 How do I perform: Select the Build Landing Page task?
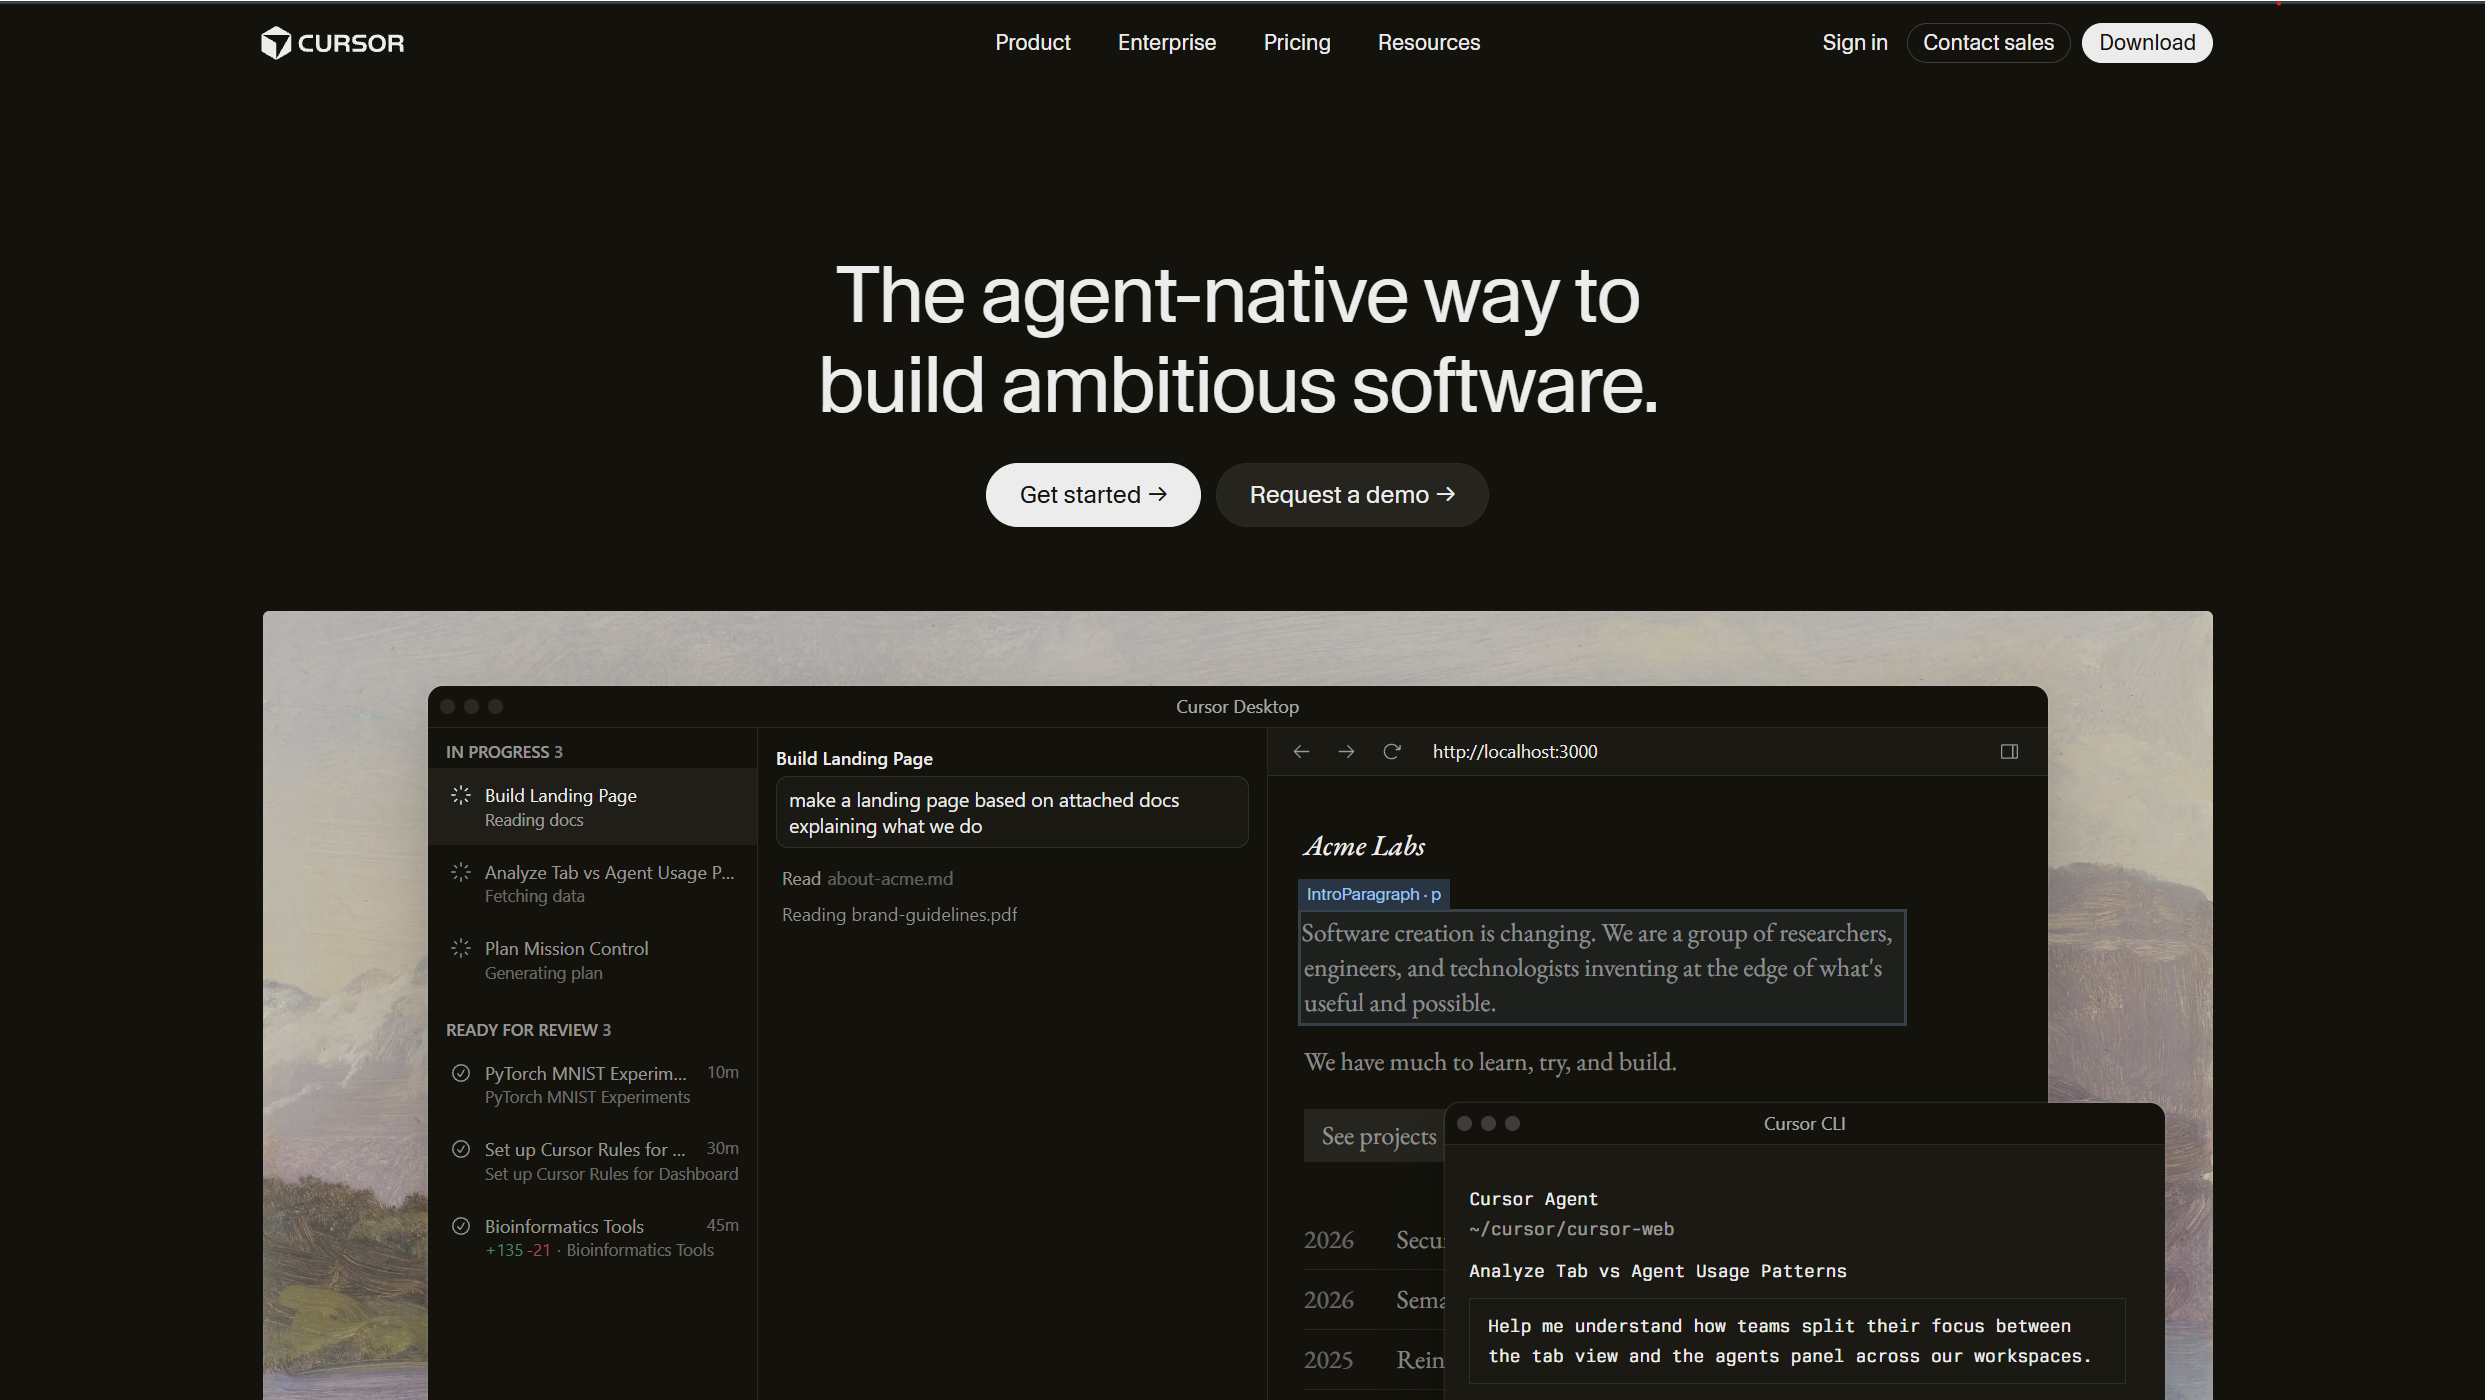click(592, 807)
